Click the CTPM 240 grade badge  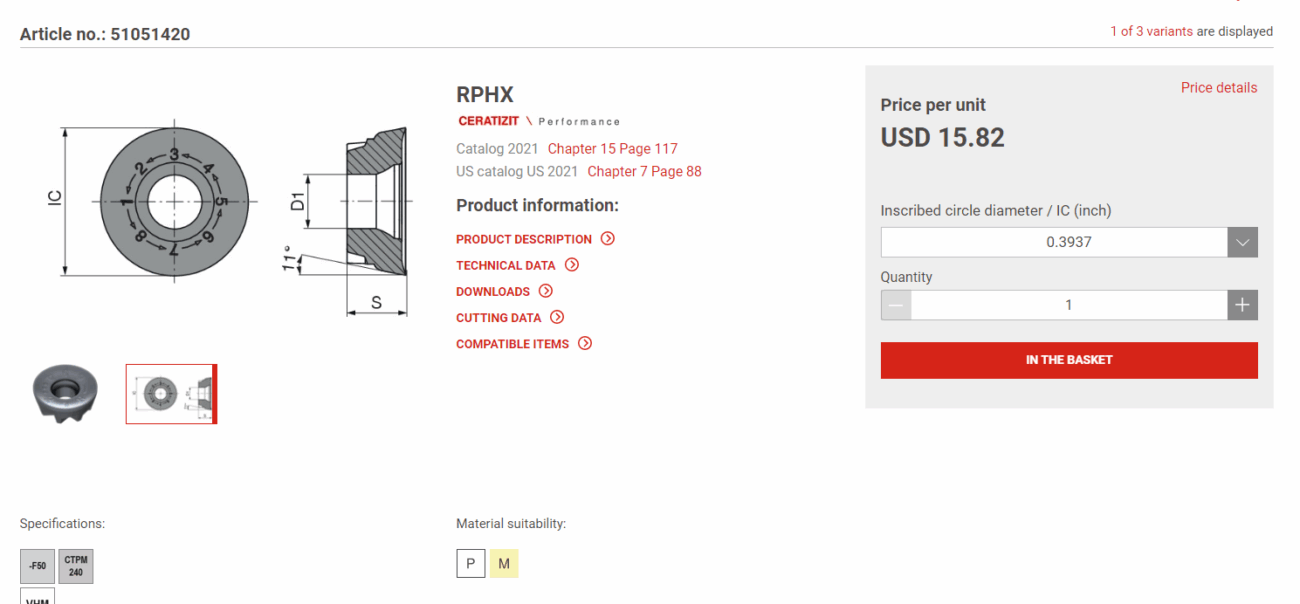(x=76, y=566)
